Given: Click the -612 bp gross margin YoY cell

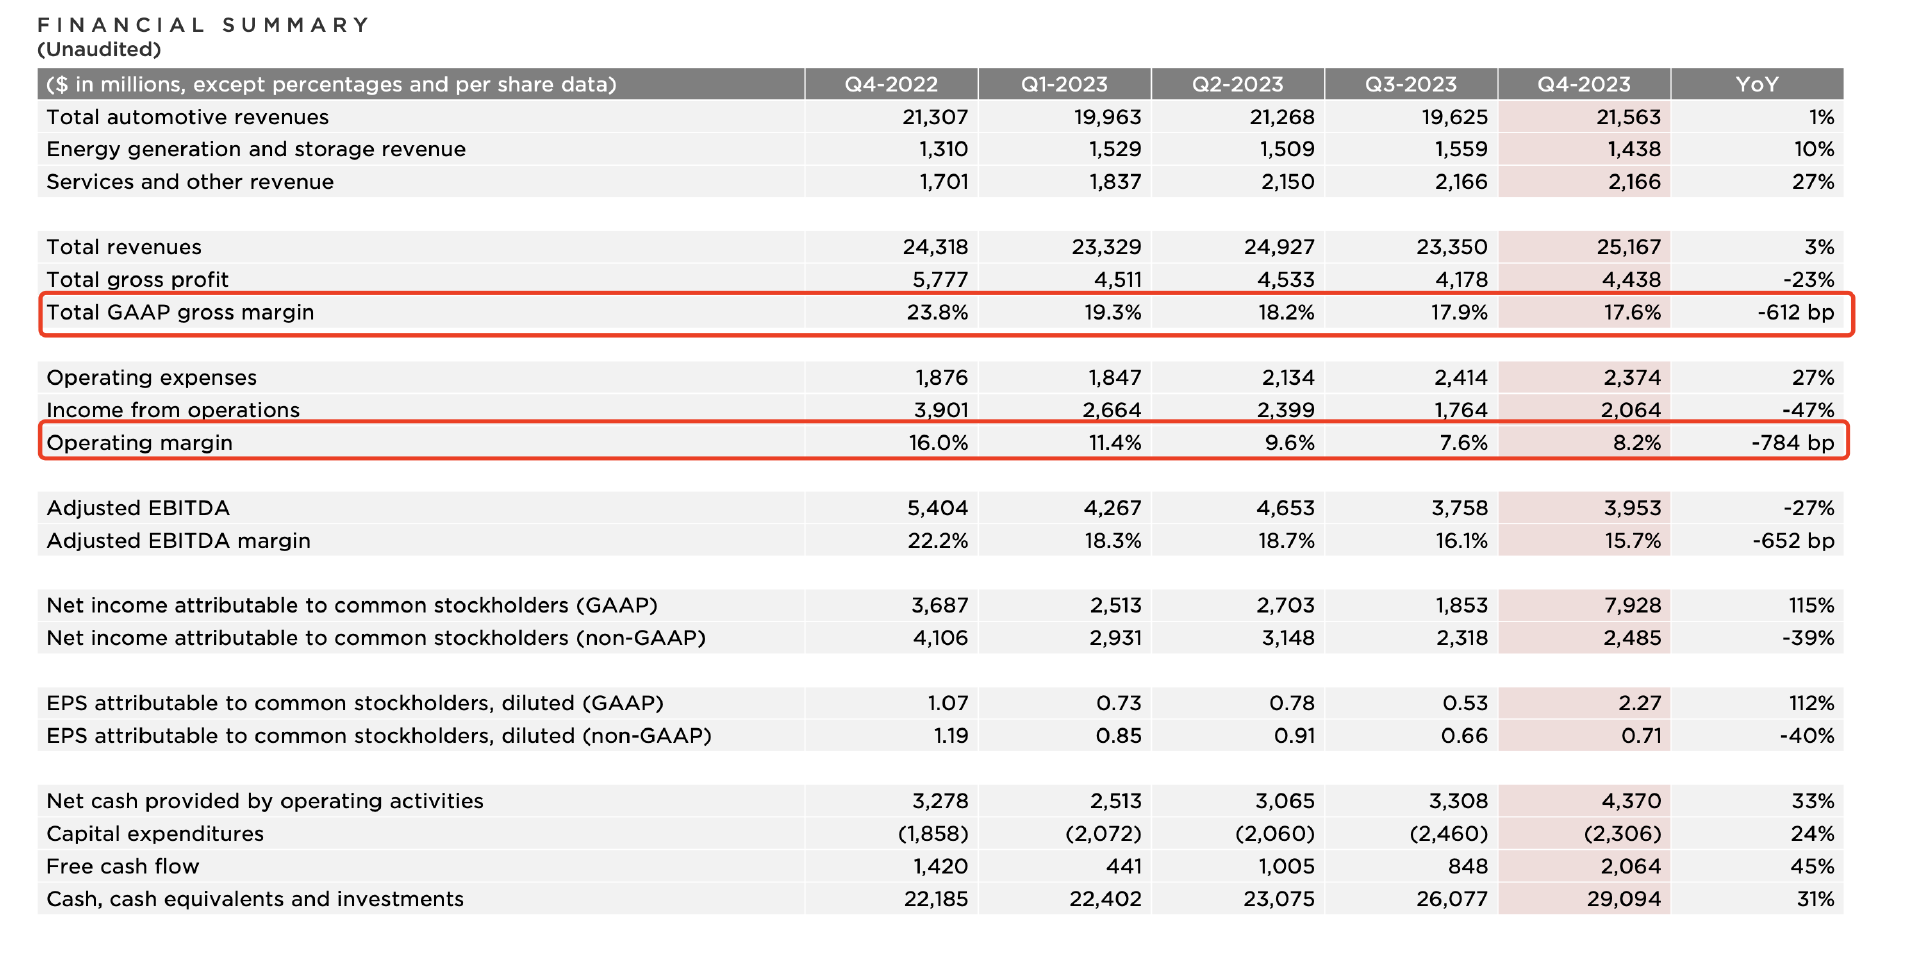Looking at the screenshot, I should (x=1796, y=312).
